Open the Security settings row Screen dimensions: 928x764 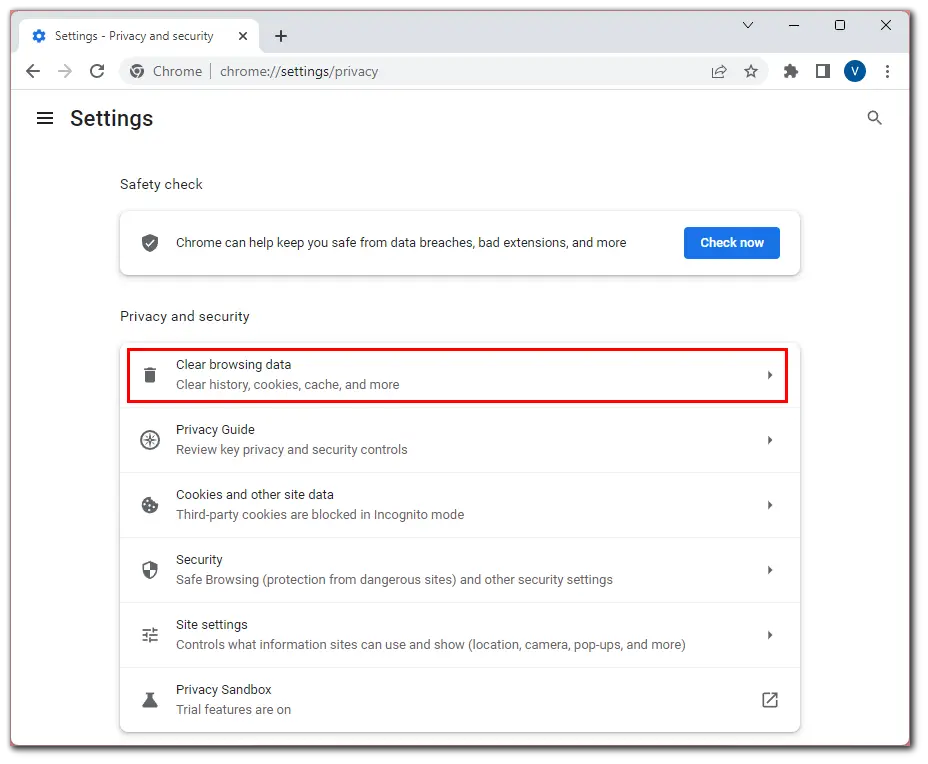[460, 570]
